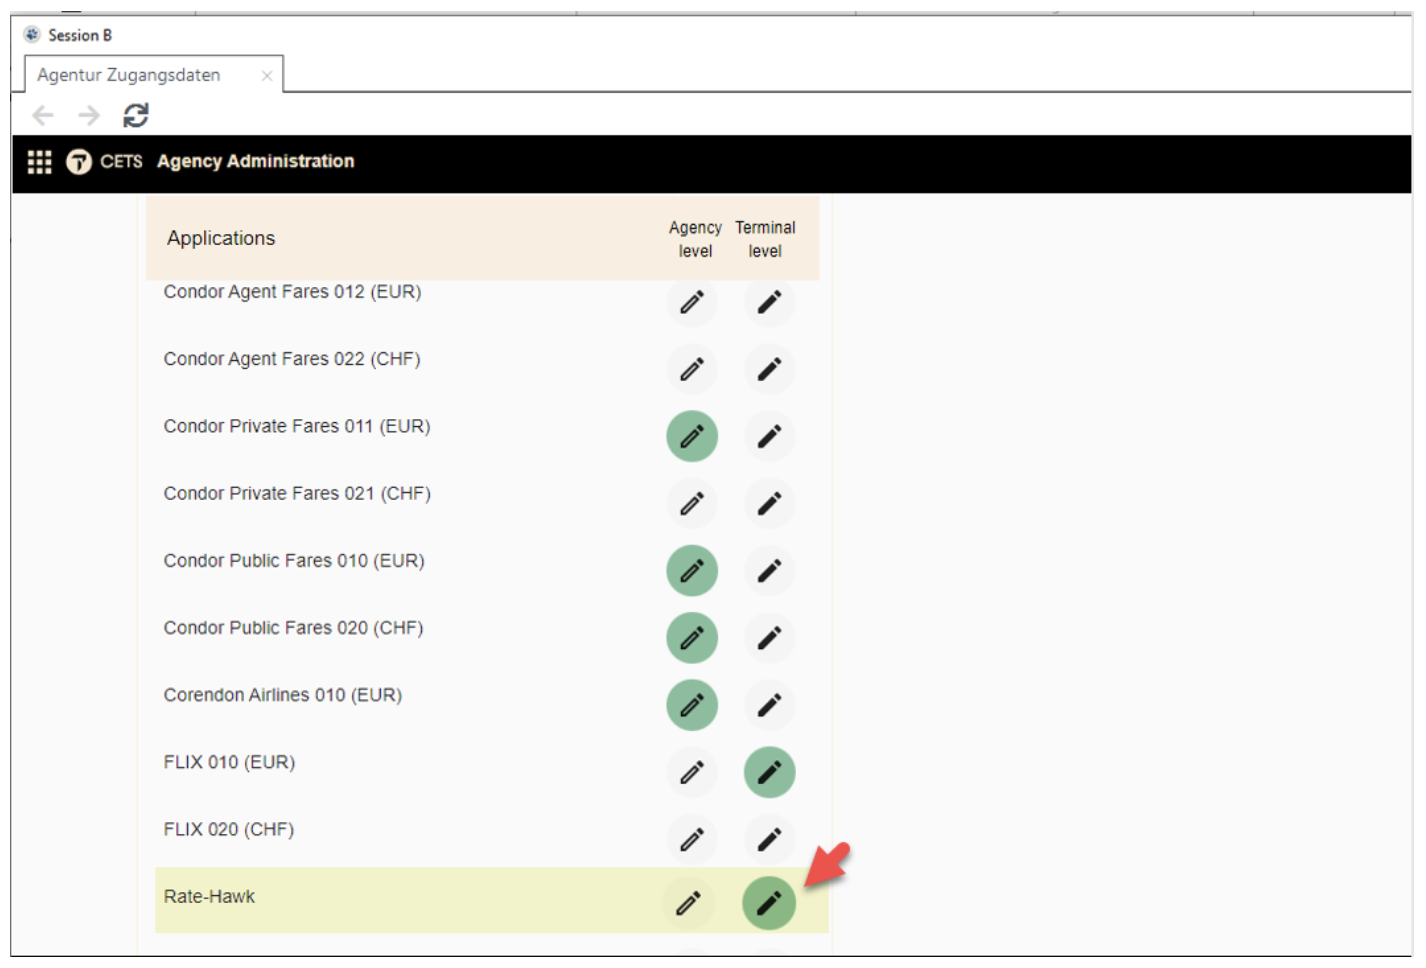Screen dimensions: 1426x968
Task: Click the CETS logo icon
Action: (x=79, y=162)
